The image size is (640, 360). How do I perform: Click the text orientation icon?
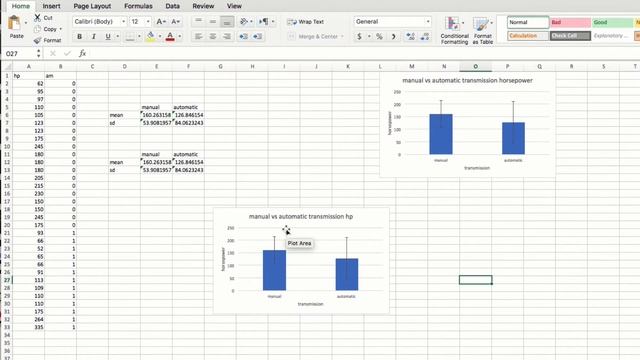tap(244, 21)
